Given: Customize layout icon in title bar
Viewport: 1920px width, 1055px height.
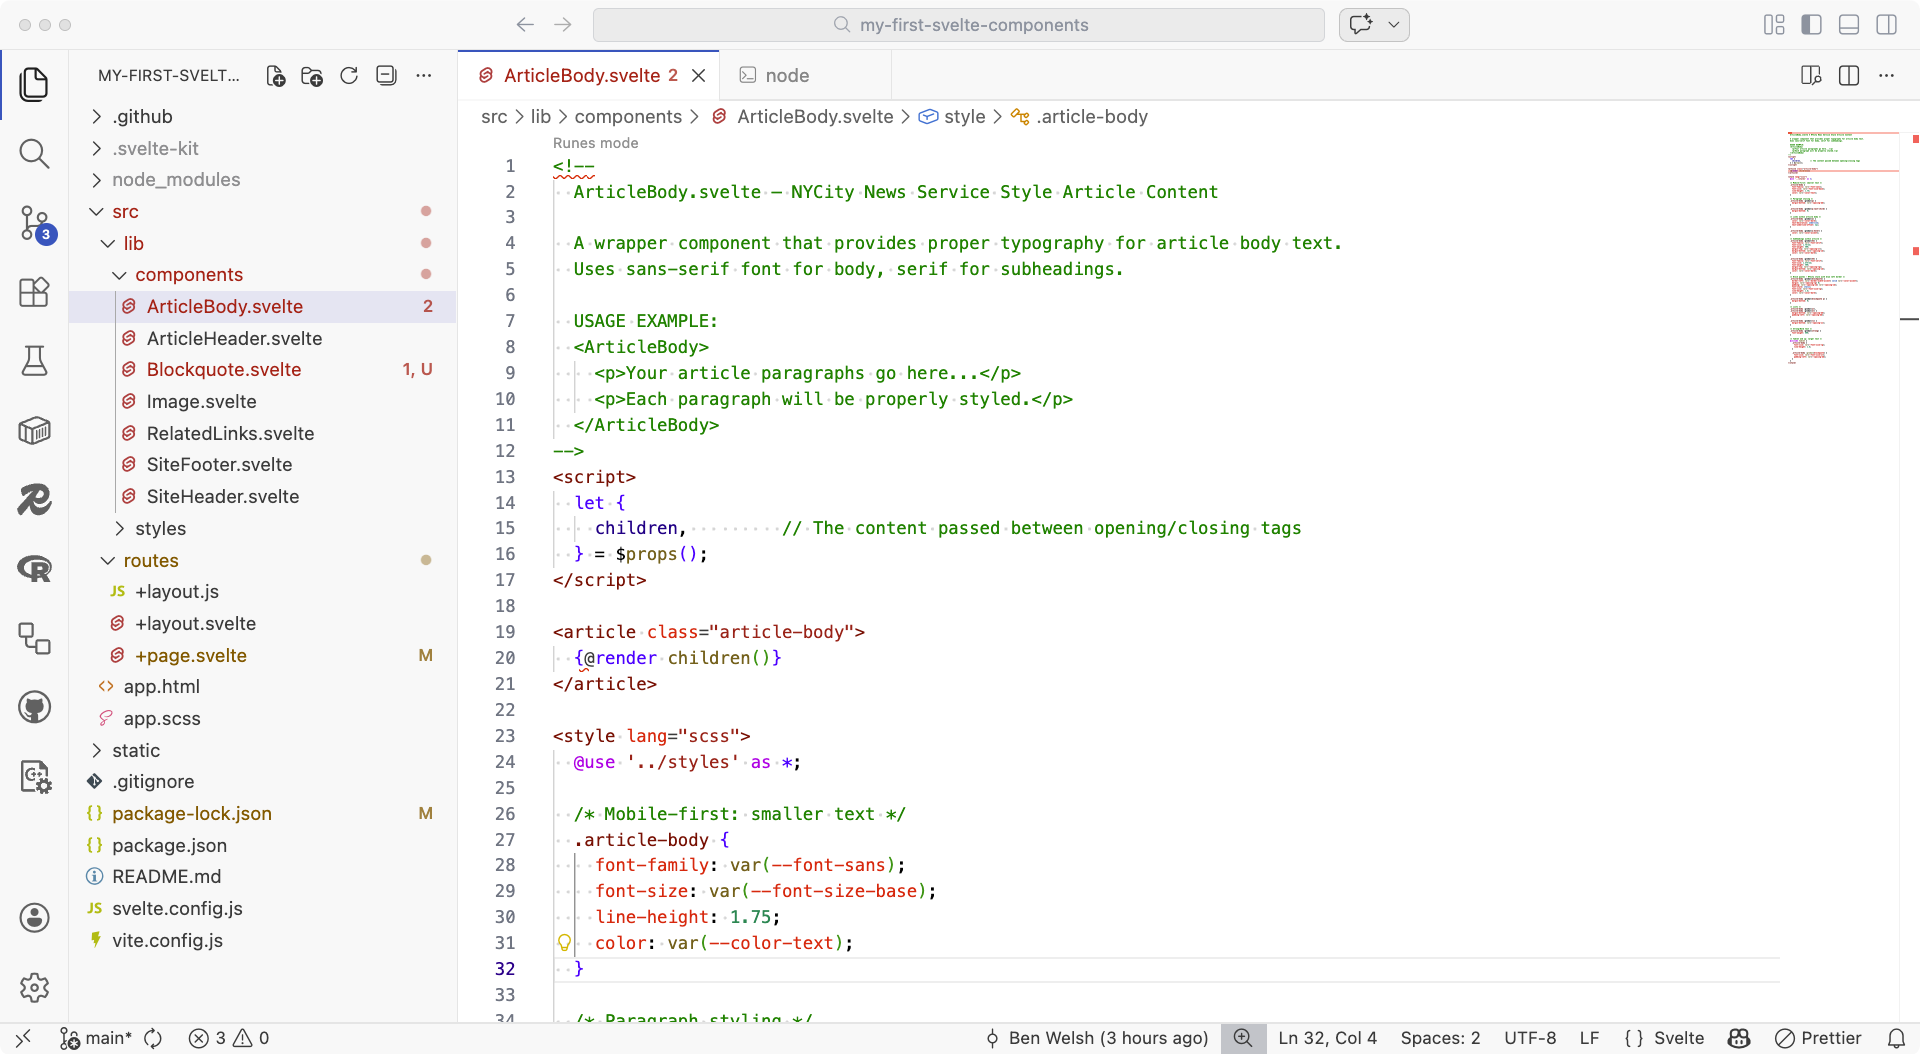Looking at the screenshot, I should 1774,25.
